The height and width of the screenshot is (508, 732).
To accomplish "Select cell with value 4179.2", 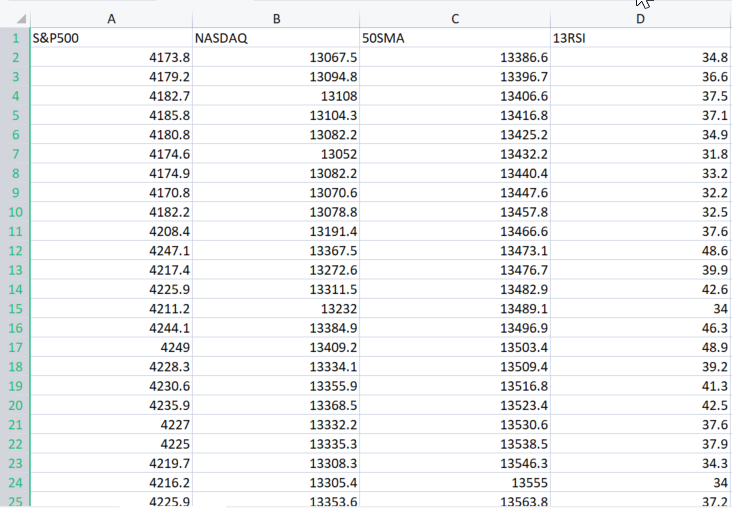I will pyautogui.click(x=111, y=77).
